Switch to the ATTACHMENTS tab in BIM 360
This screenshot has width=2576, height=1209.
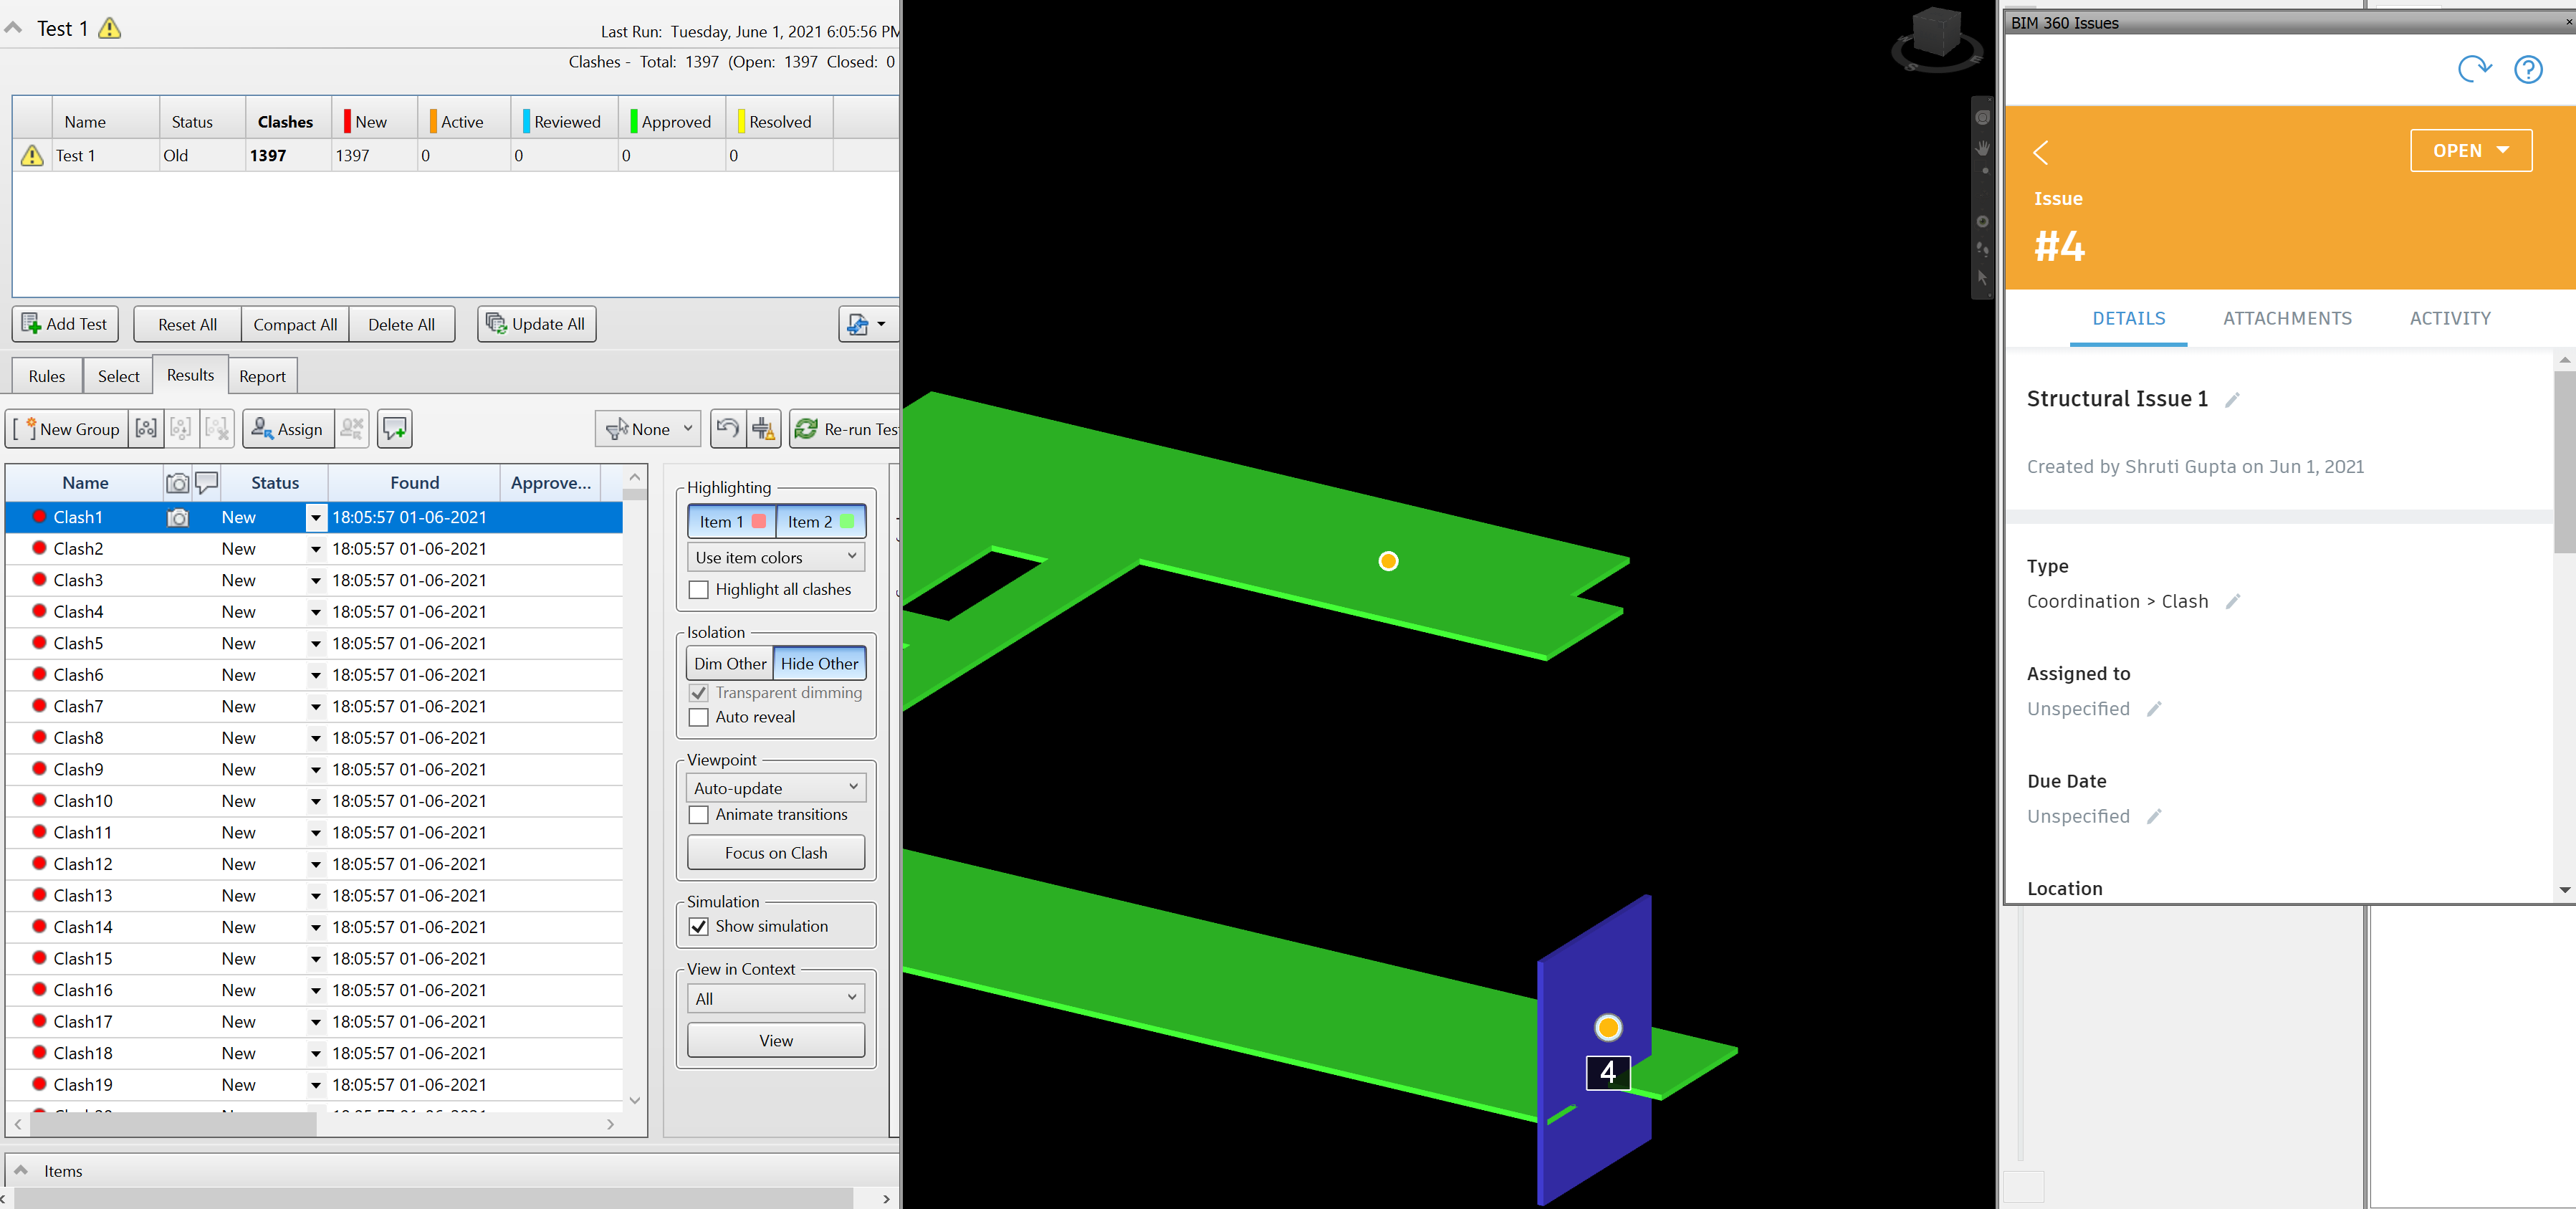pyautogui.click(x=2287, y=319)
